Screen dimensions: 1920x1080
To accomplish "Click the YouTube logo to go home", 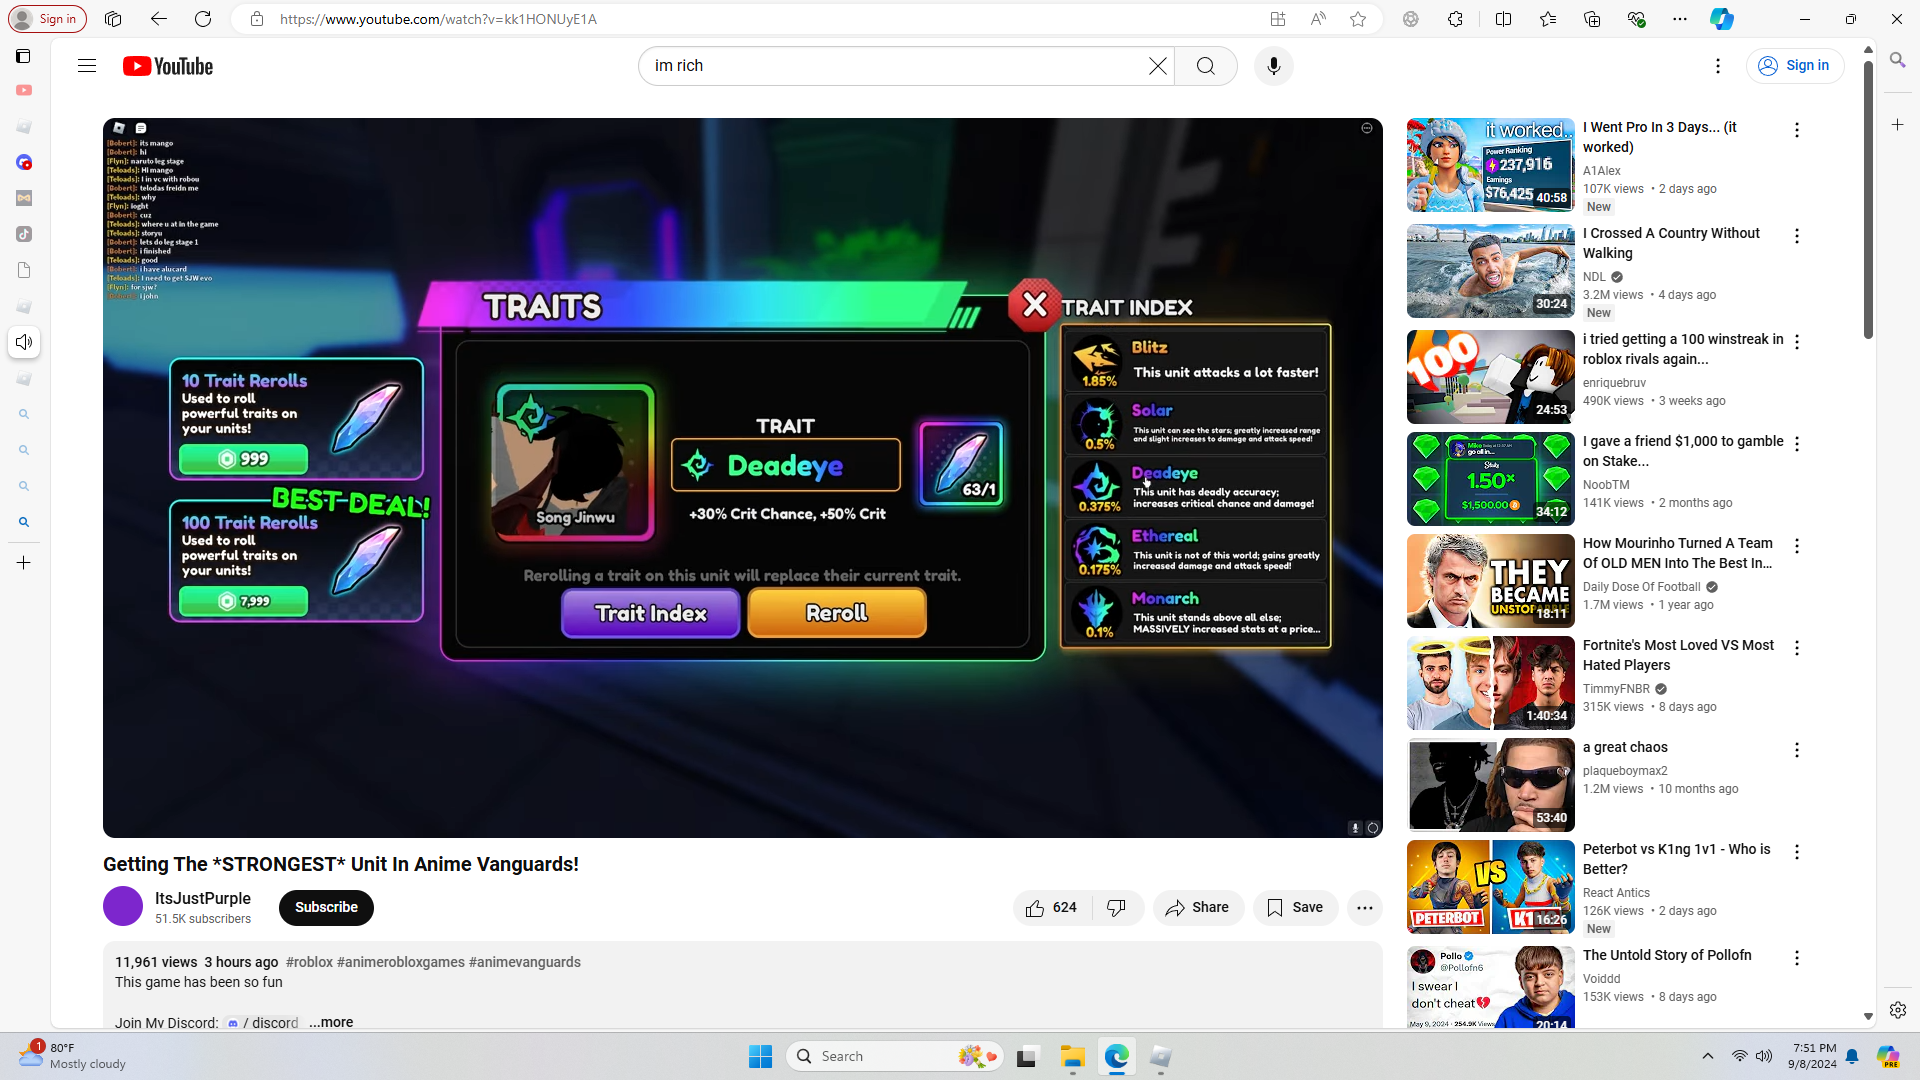I will (x=168, y=66).
